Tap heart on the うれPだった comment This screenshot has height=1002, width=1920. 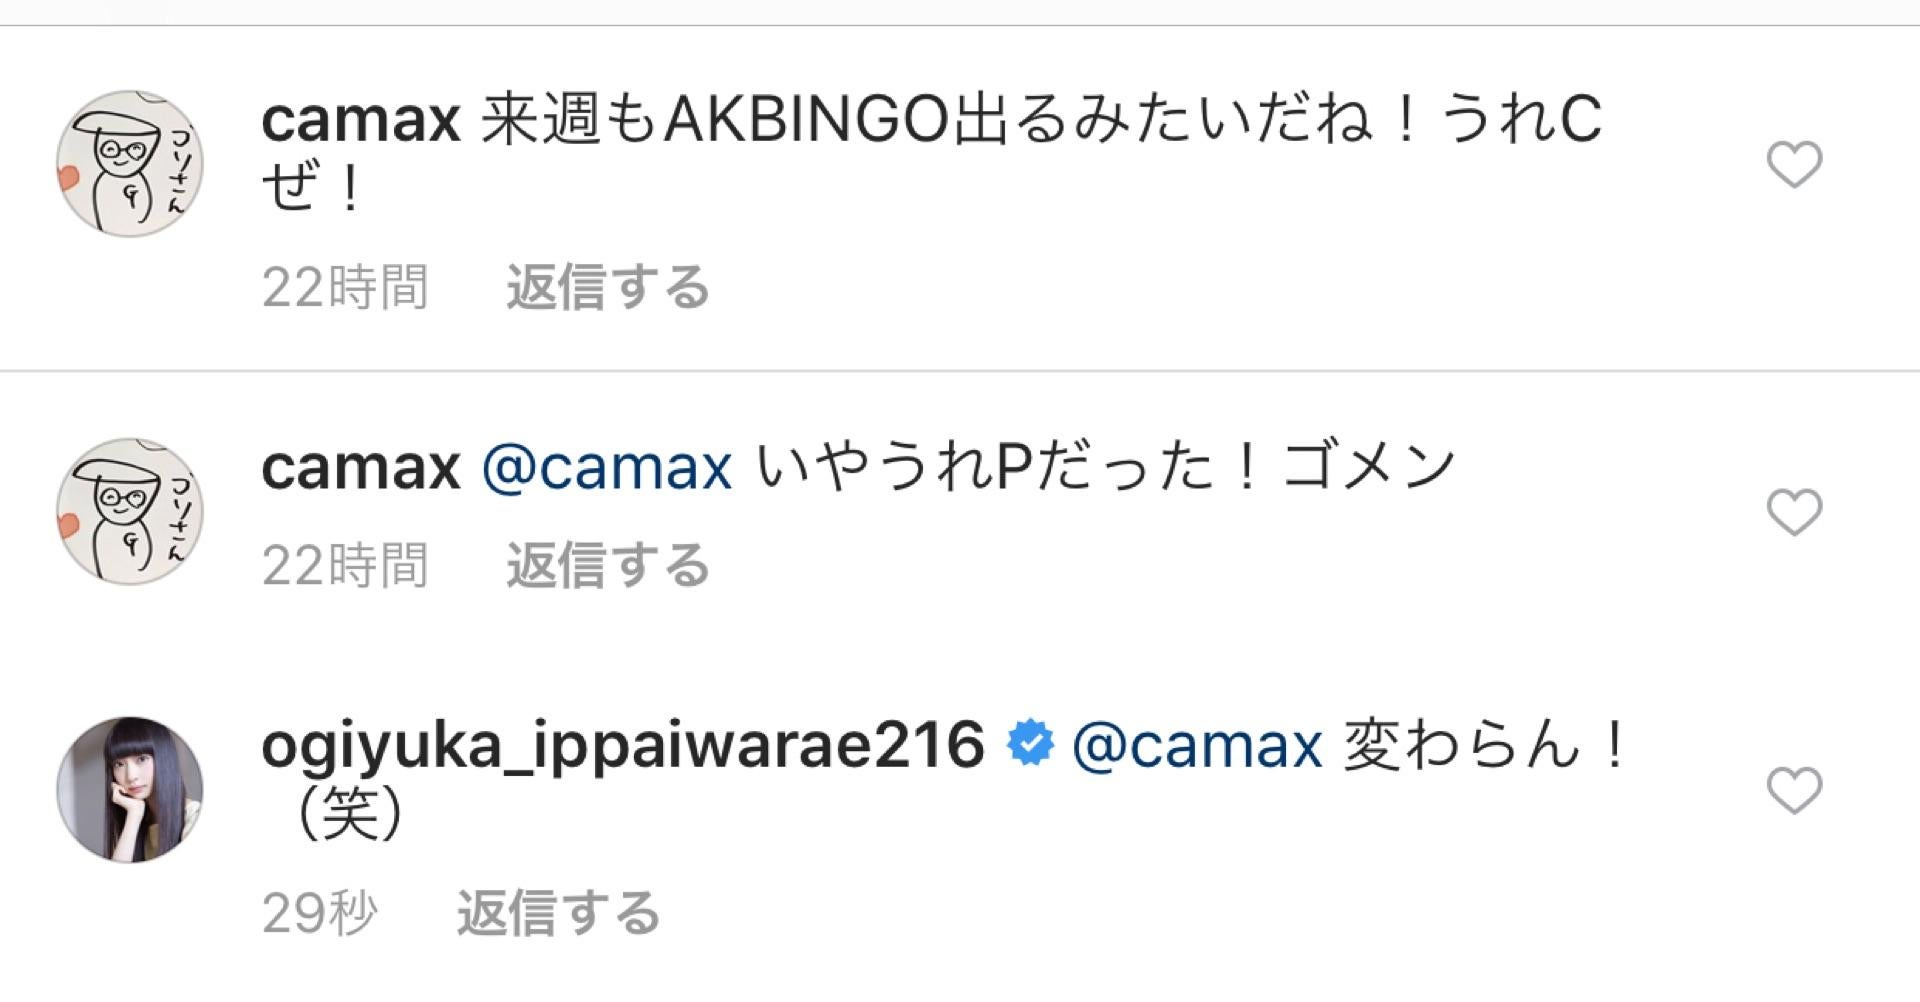[x=1795, y=512]
